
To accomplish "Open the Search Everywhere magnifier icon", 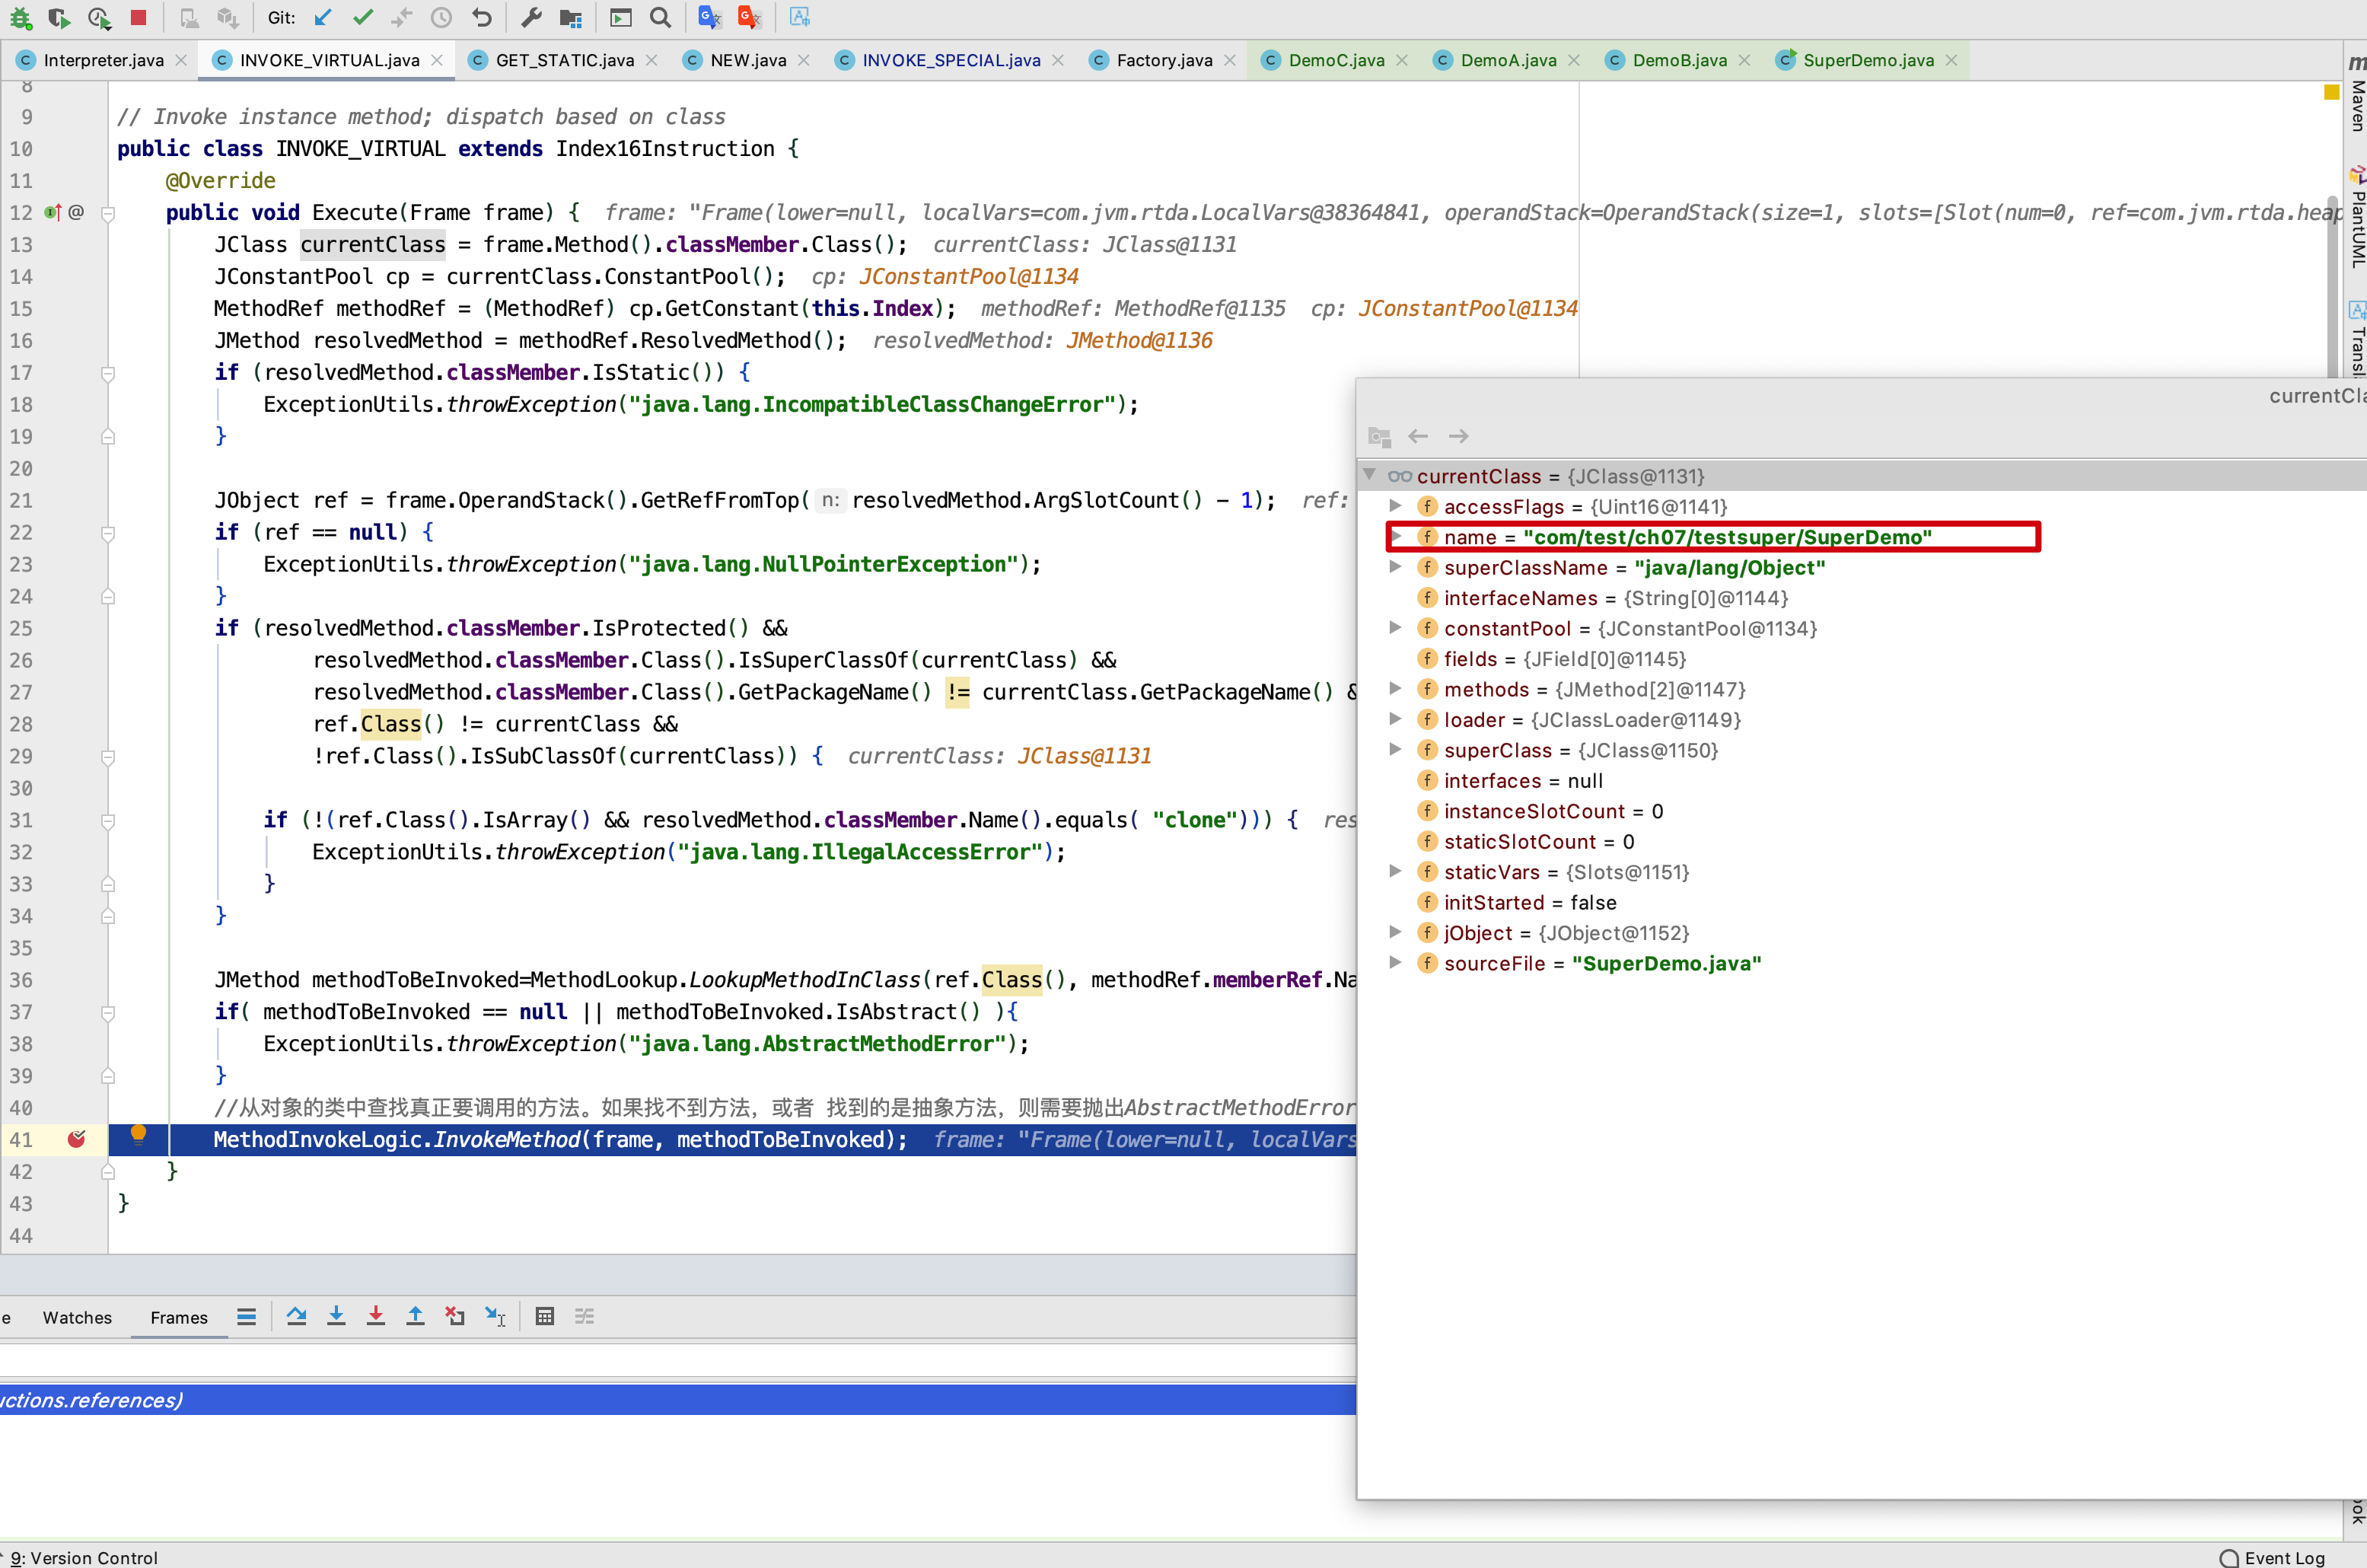I will click(x=660, y=17).
